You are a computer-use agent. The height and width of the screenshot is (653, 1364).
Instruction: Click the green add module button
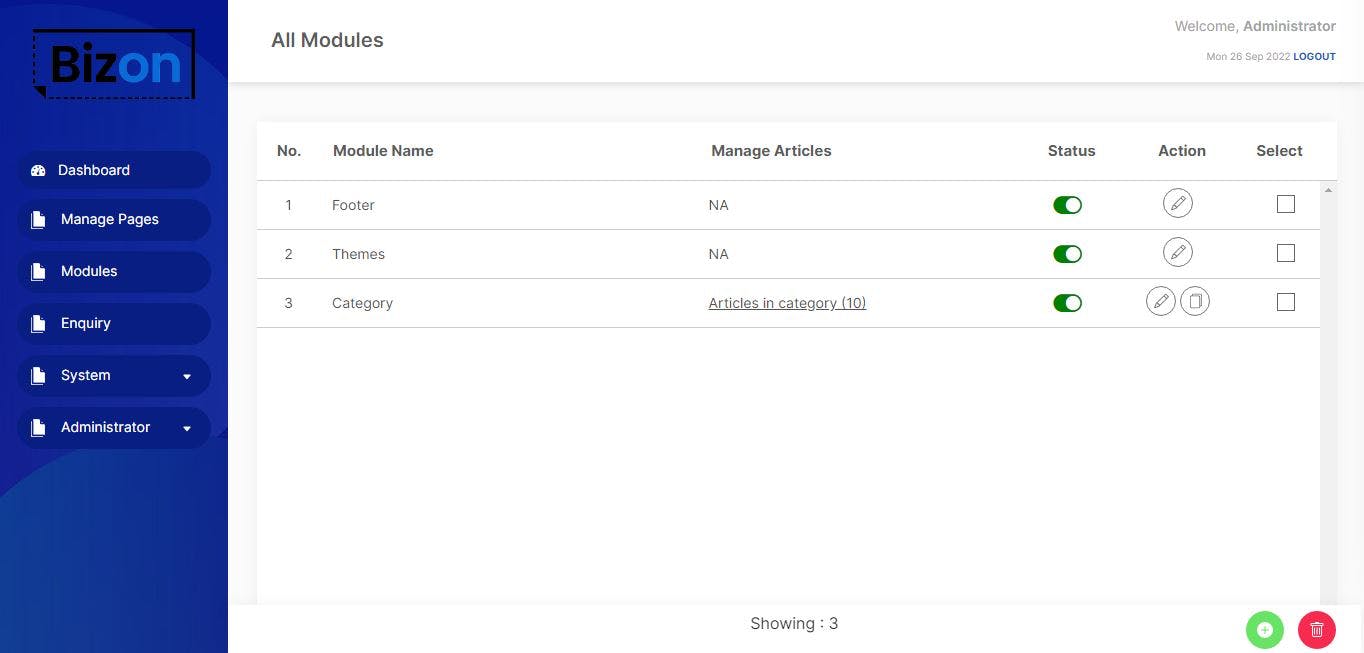1264,630
